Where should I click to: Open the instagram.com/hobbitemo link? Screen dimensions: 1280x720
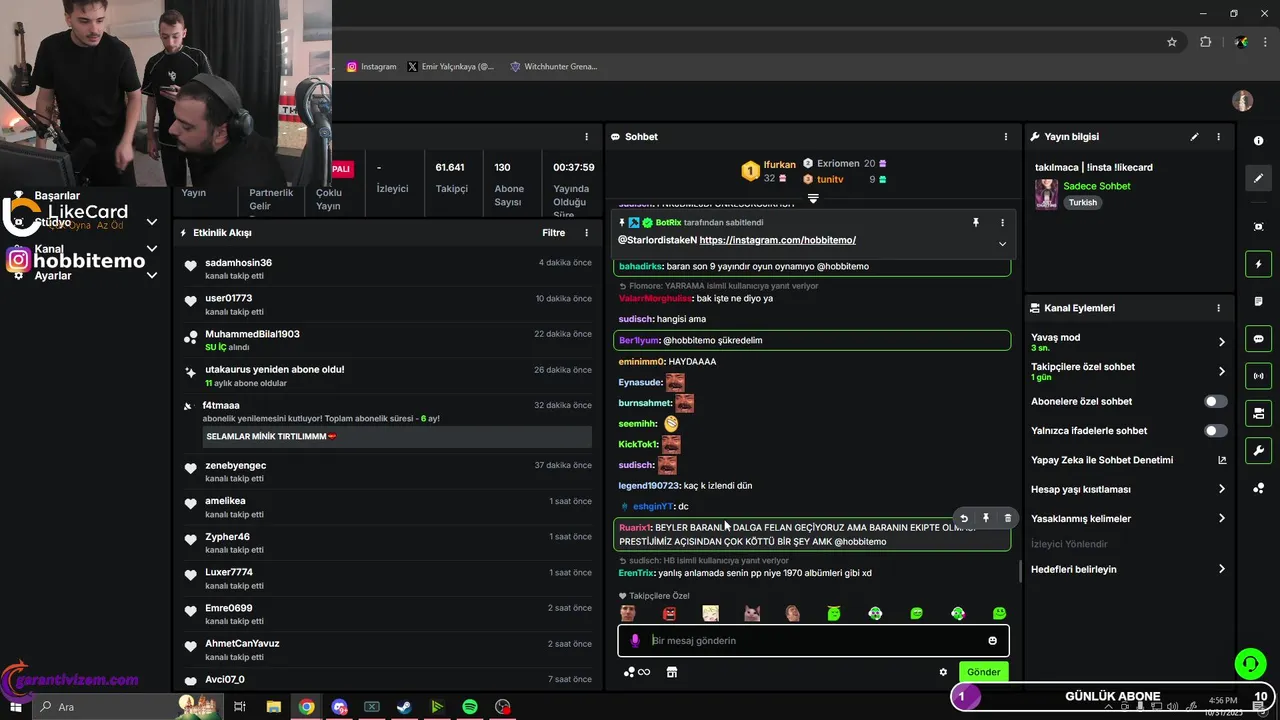pyautogui.click(x=777, y=240)
